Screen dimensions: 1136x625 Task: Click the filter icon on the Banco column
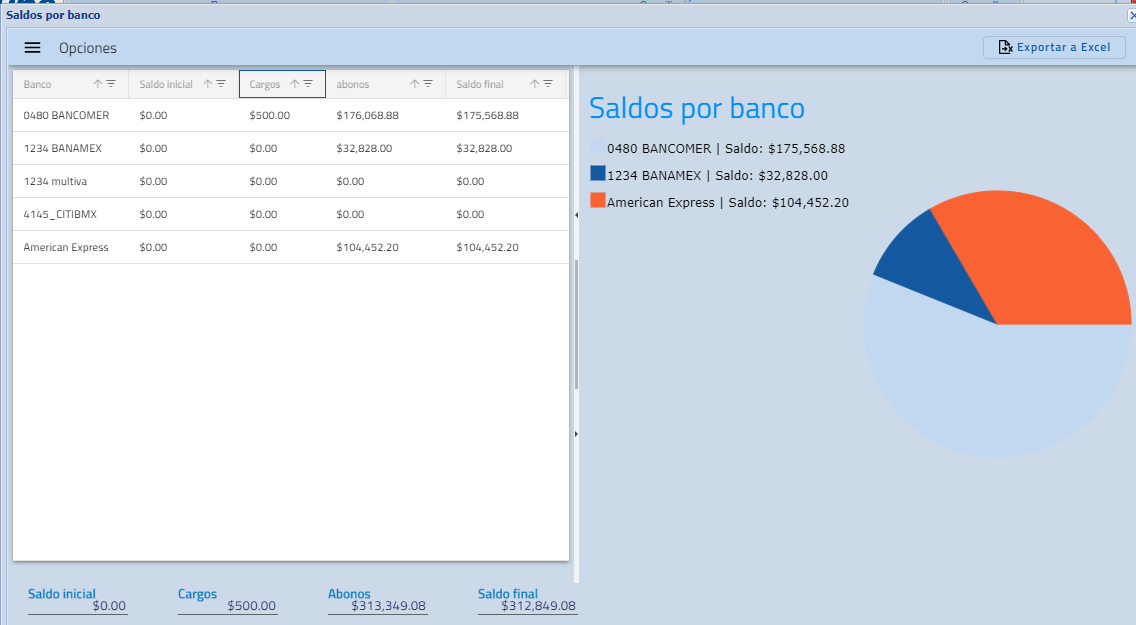point(111,84)
